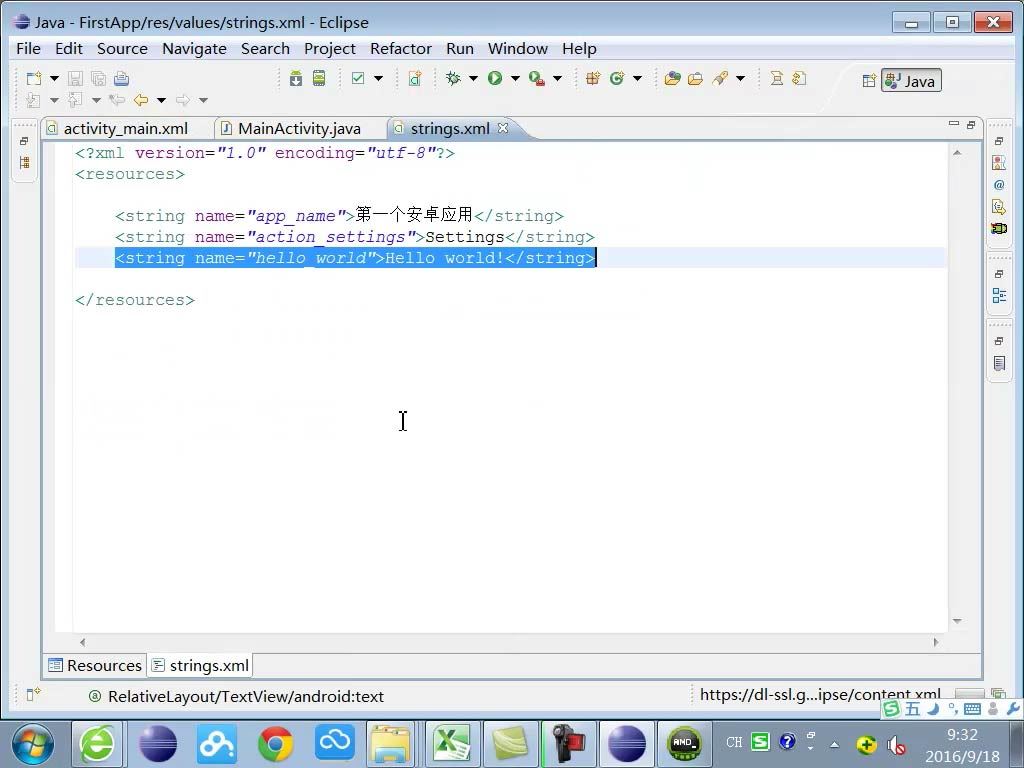The height and width of the screenshot is (768, 1024).
Task: Click the Windows Start button
Action: (x=32, y=744)
